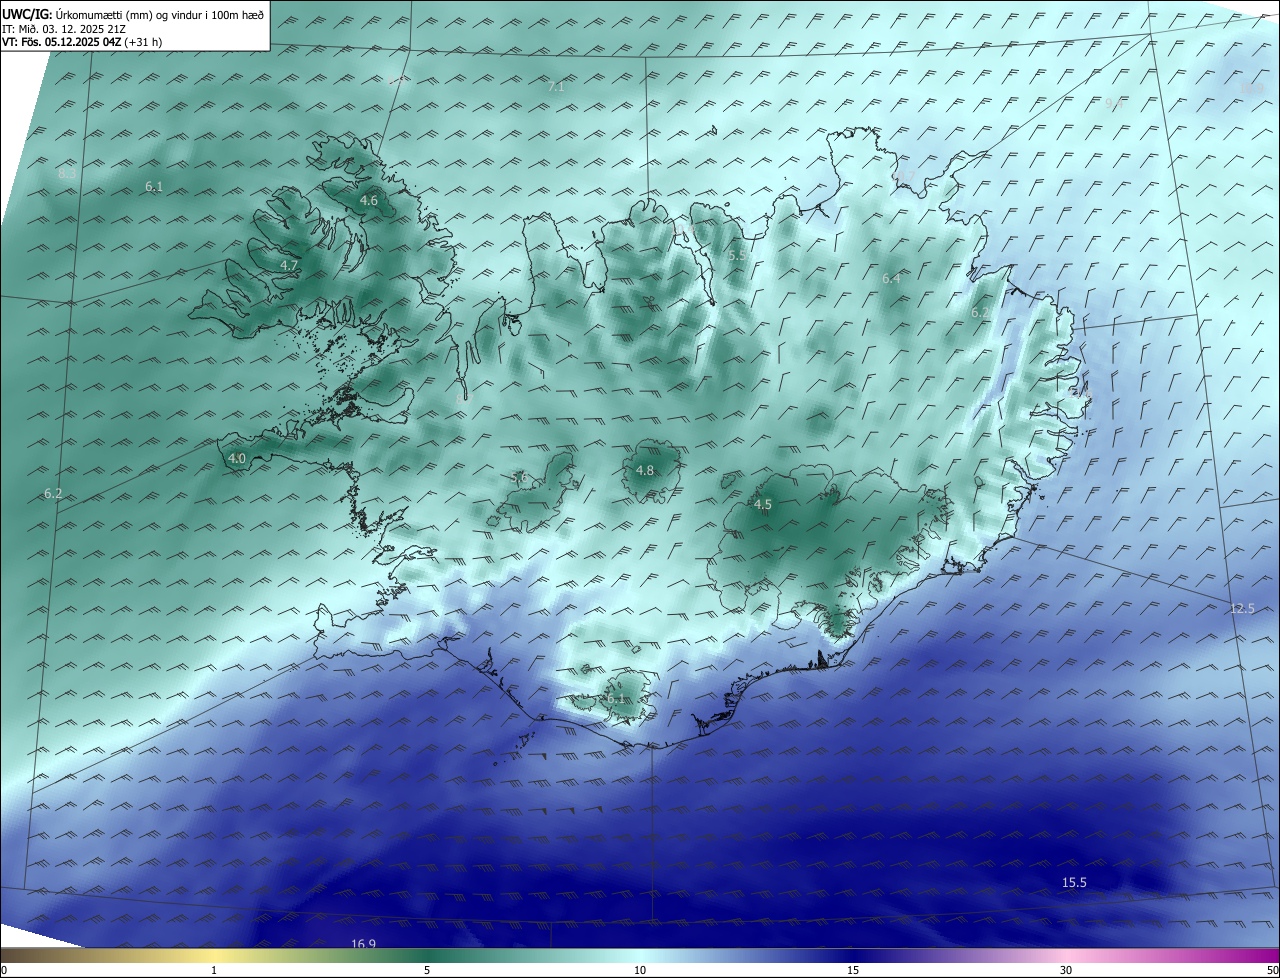Click the 15.5 value in the southern sea

pyautogui.click(x=1074, y=883)
